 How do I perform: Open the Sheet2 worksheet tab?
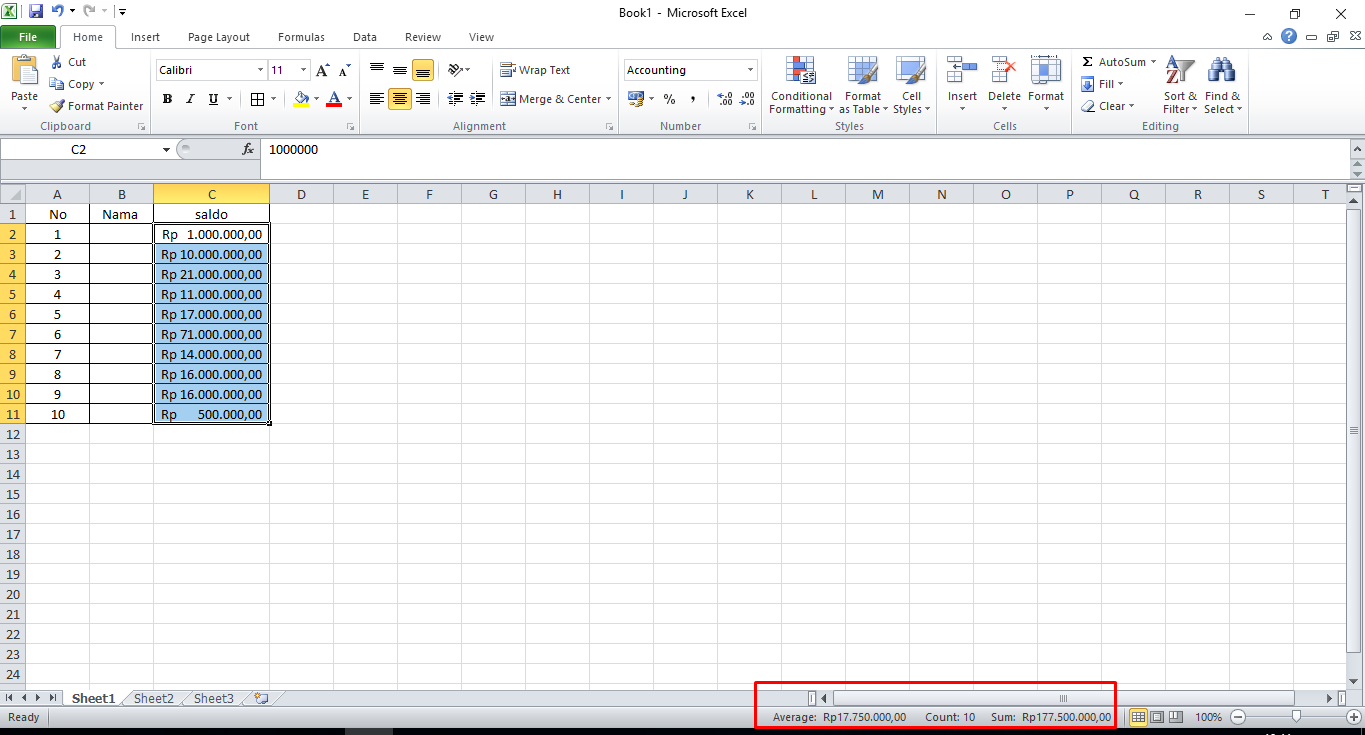pyautogui.click(x=152, y=698)
